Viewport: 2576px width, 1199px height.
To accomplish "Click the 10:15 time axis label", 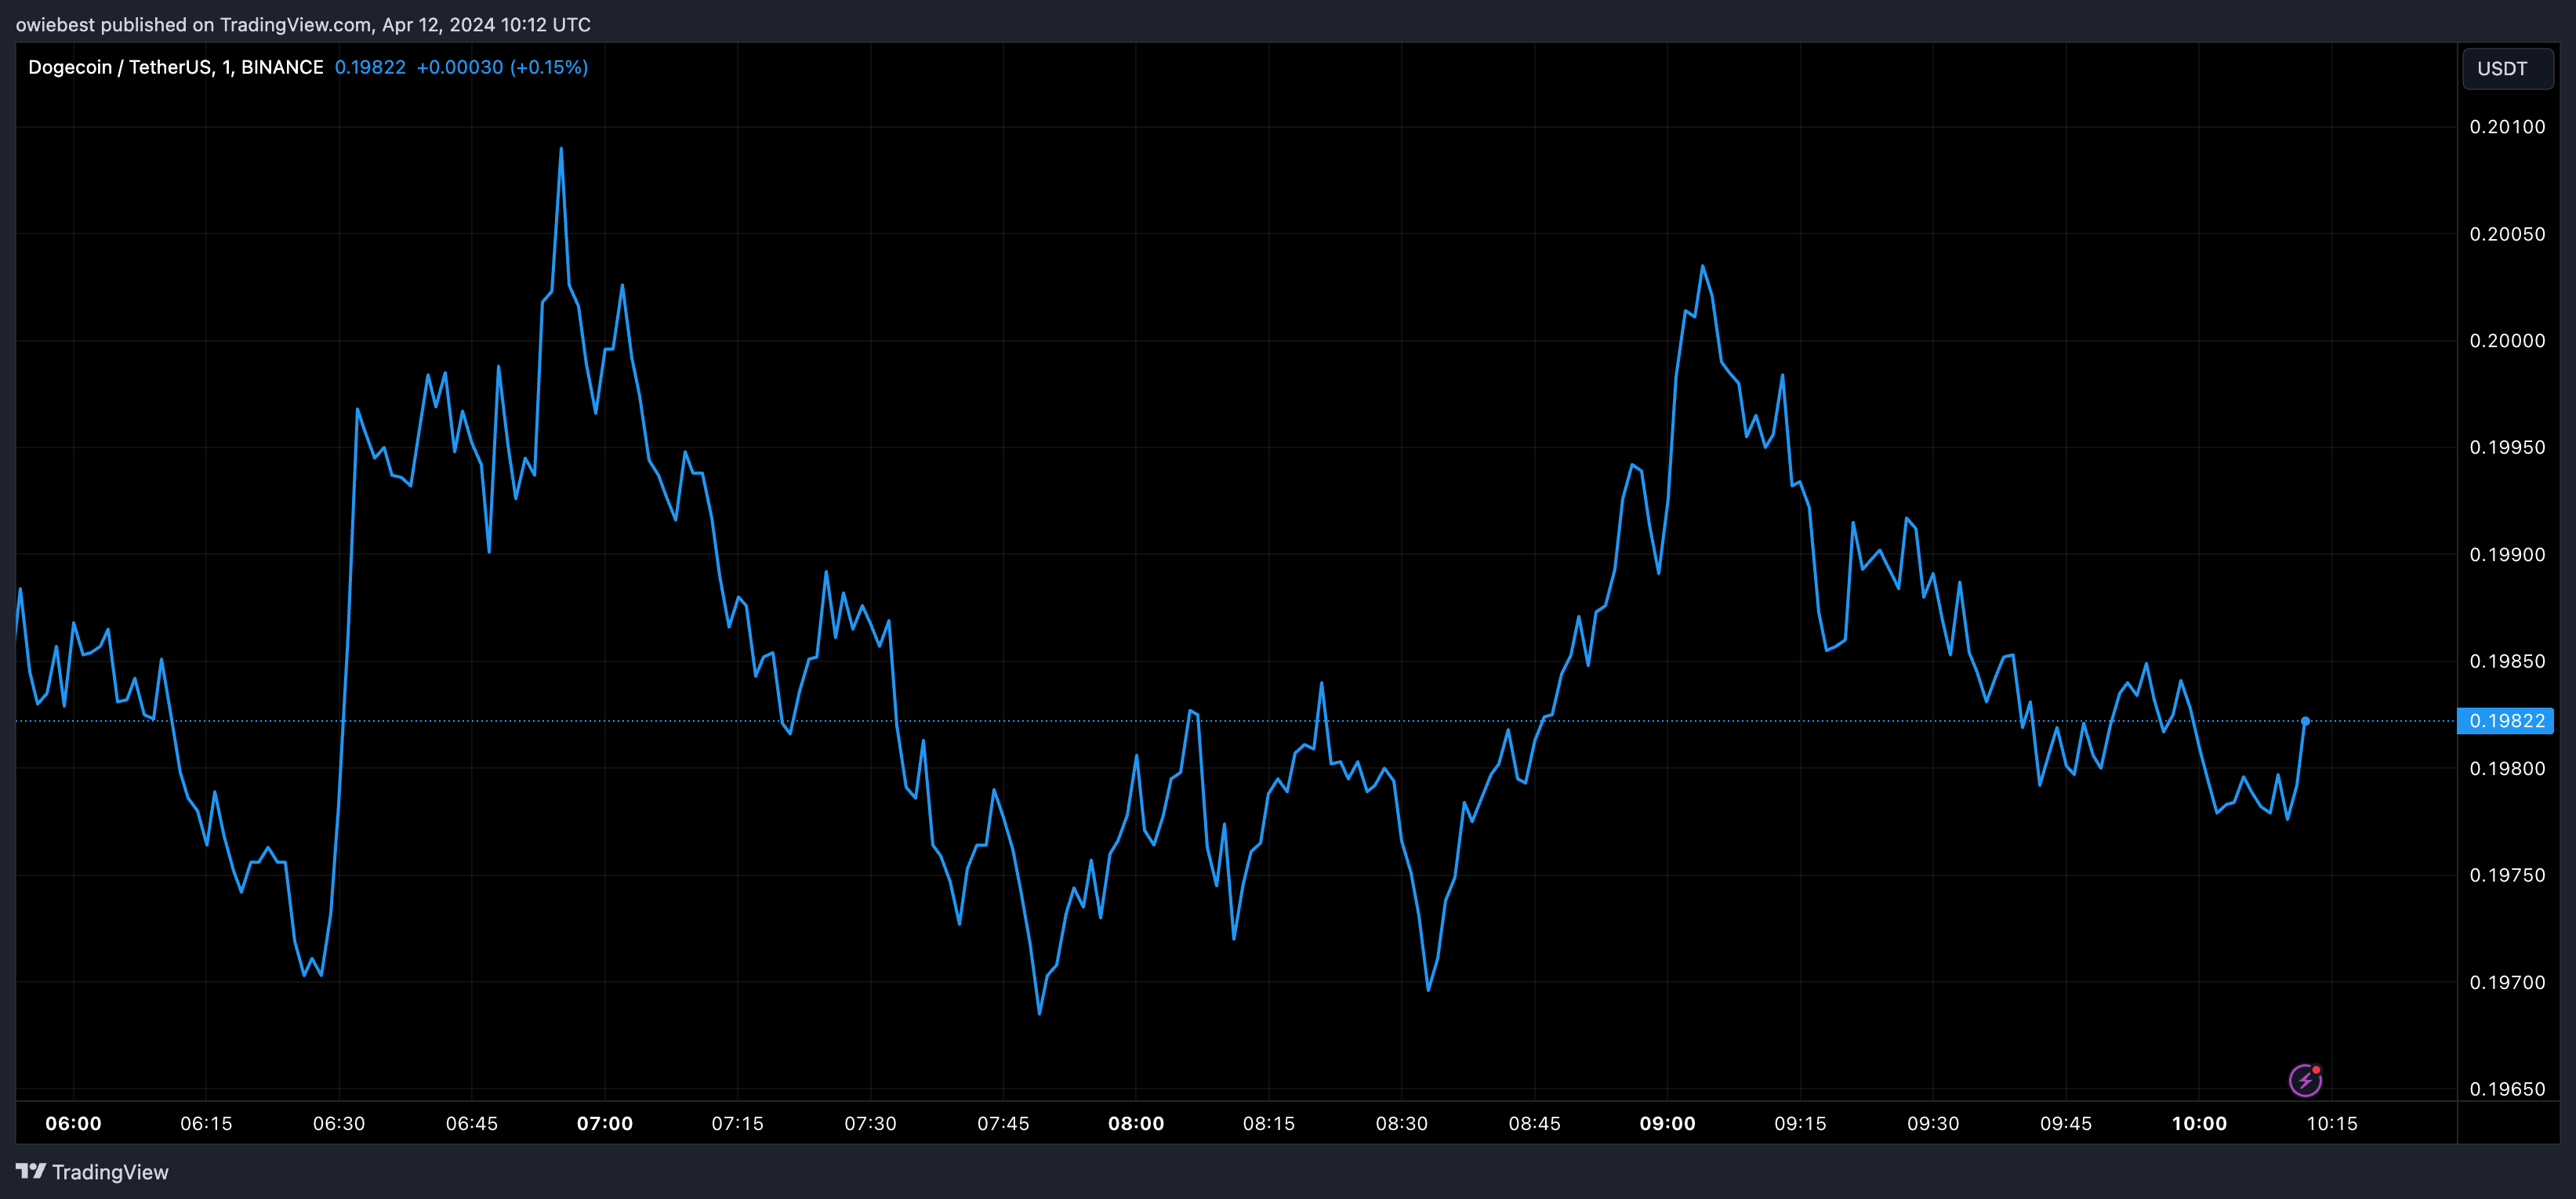I will [x=2332, y=1123].
